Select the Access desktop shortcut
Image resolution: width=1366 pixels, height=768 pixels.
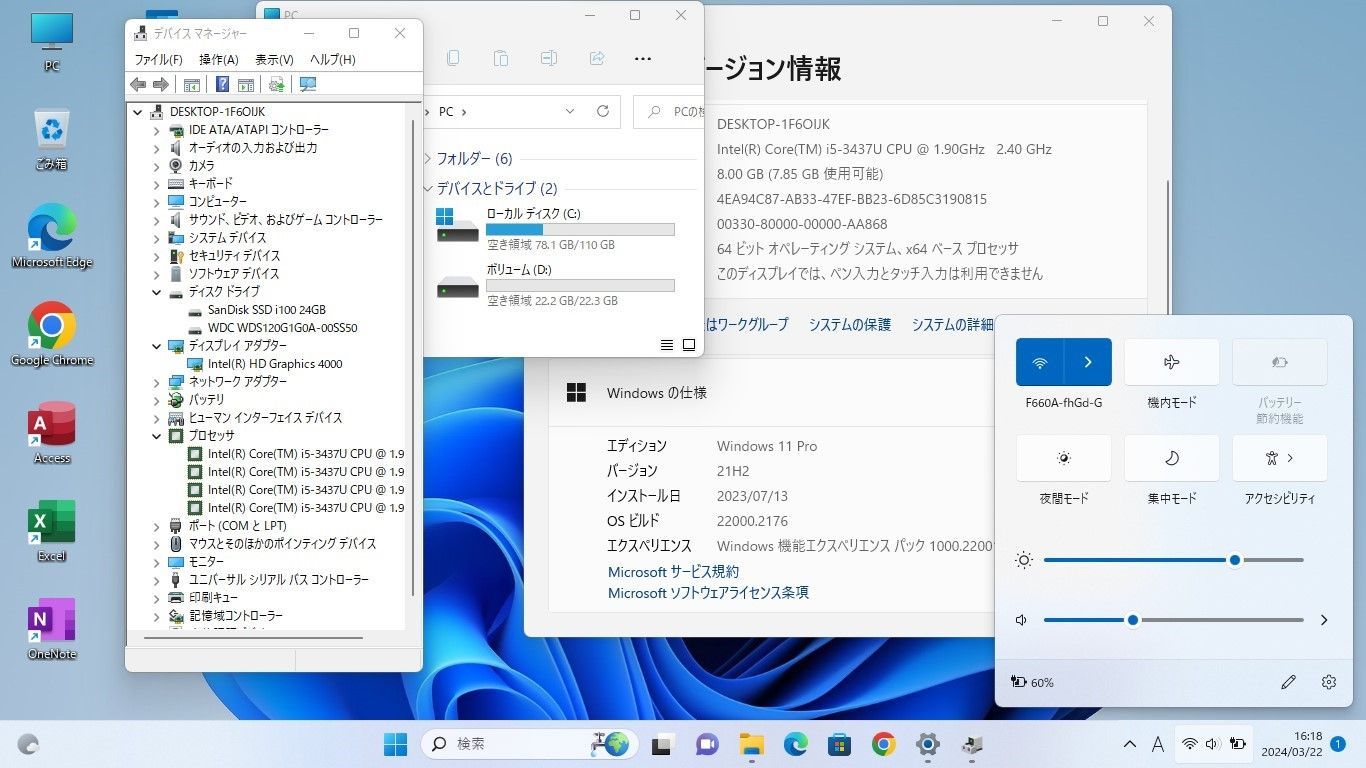[52, 432]
